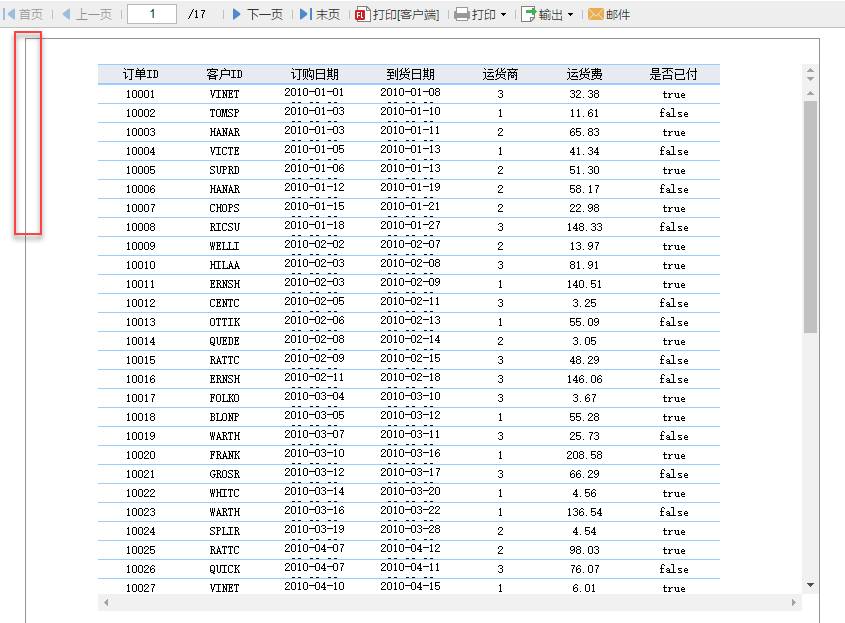Viewport: 845px width, 623px height.
Task: Select customer cell WHITC
Action: [x=224, y=493]
